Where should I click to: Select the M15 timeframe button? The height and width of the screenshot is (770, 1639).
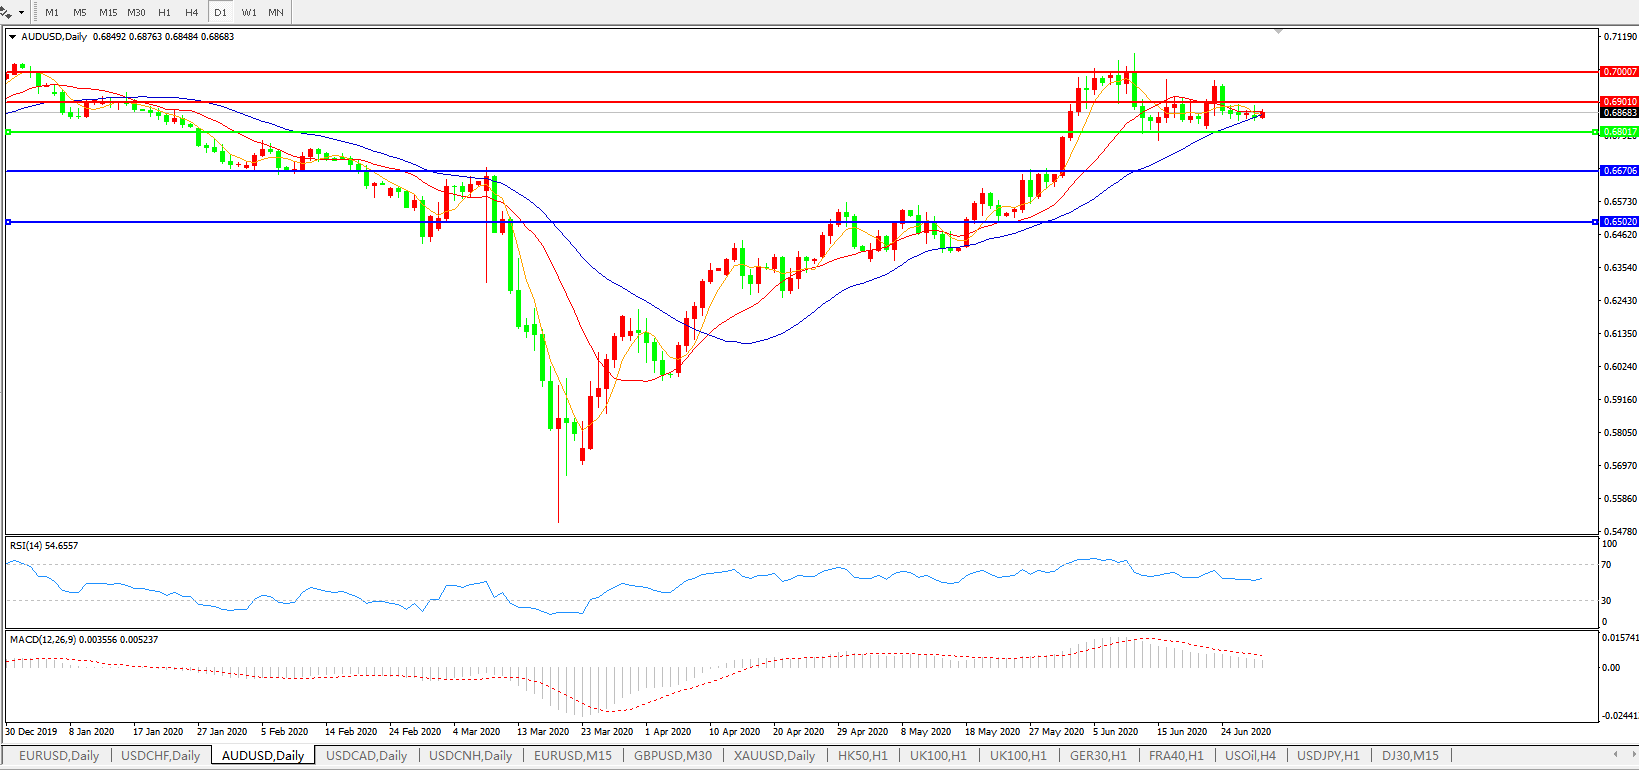pyautogui.click(x=108, y=13)
